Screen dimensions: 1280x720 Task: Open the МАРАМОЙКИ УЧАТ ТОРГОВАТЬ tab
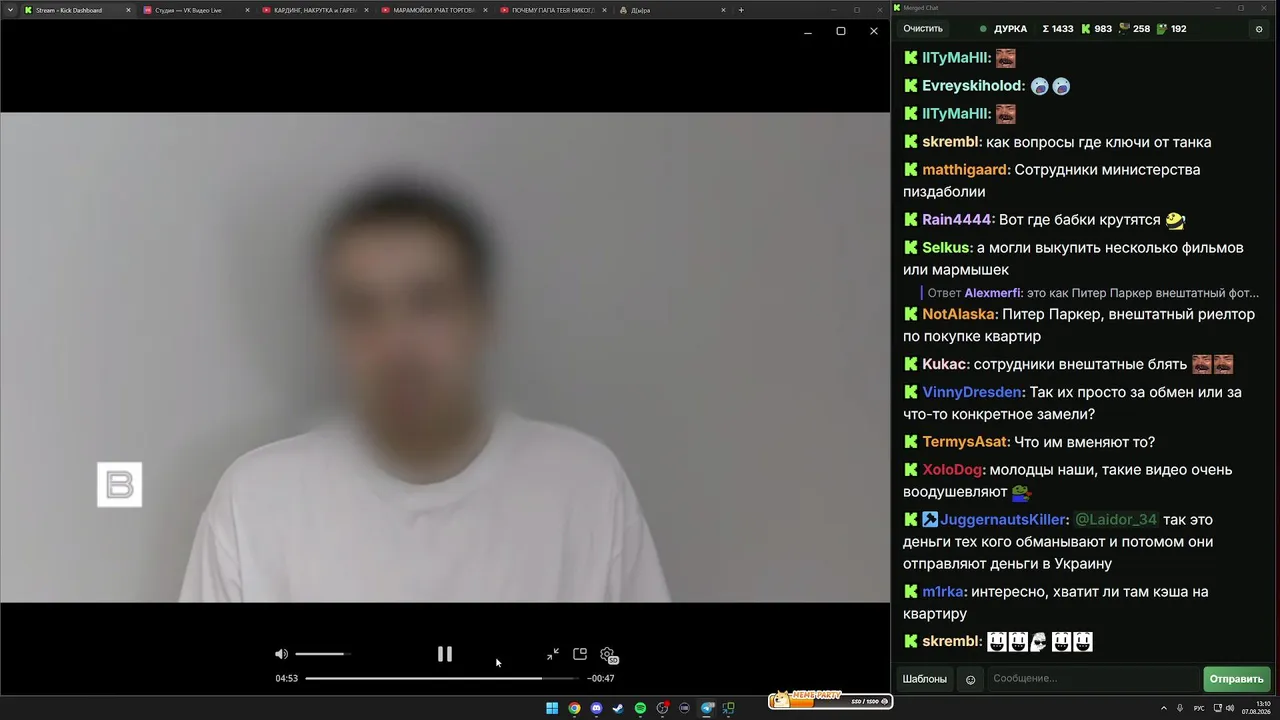[433, 10]
